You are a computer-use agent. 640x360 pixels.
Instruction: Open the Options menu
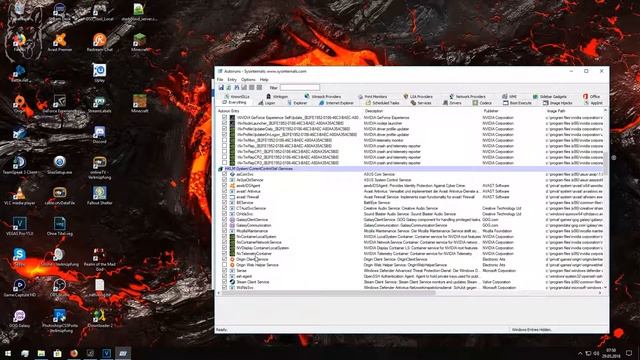248,80
